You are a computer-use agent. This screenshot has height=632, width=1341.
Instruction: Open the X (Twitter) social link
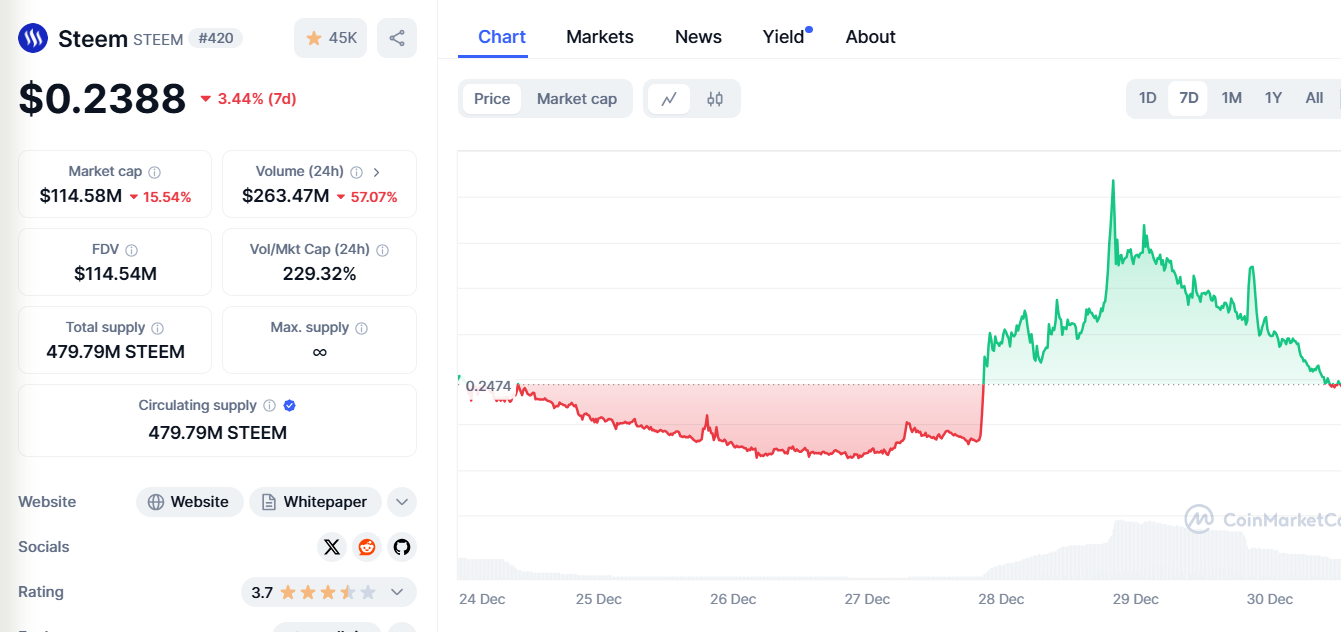pyautogui.click(x=332, y=547)
